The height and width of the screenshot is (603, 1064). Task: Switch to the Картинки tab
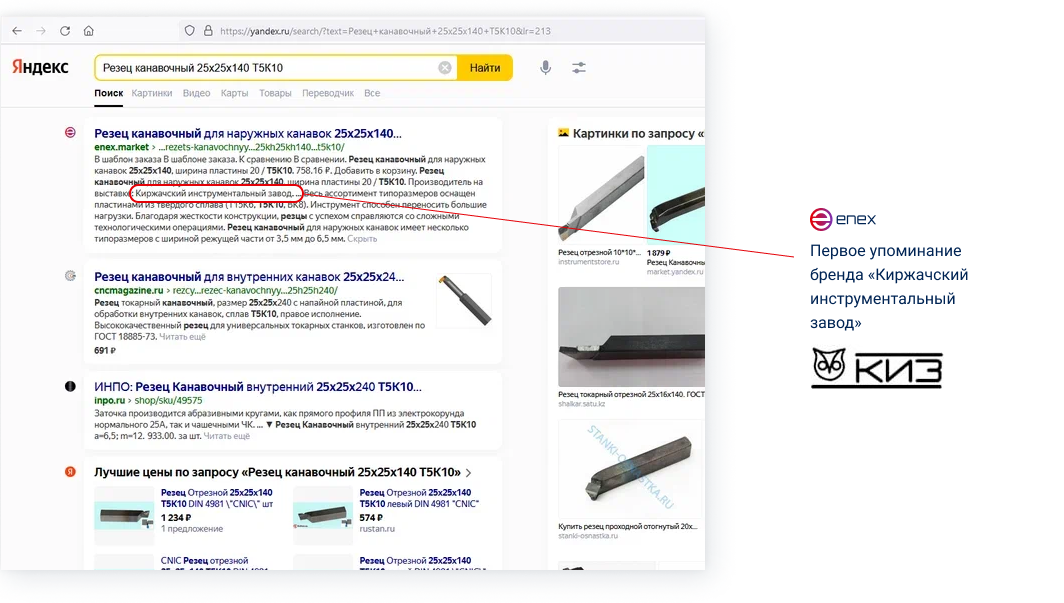click(x=152, y=93)
